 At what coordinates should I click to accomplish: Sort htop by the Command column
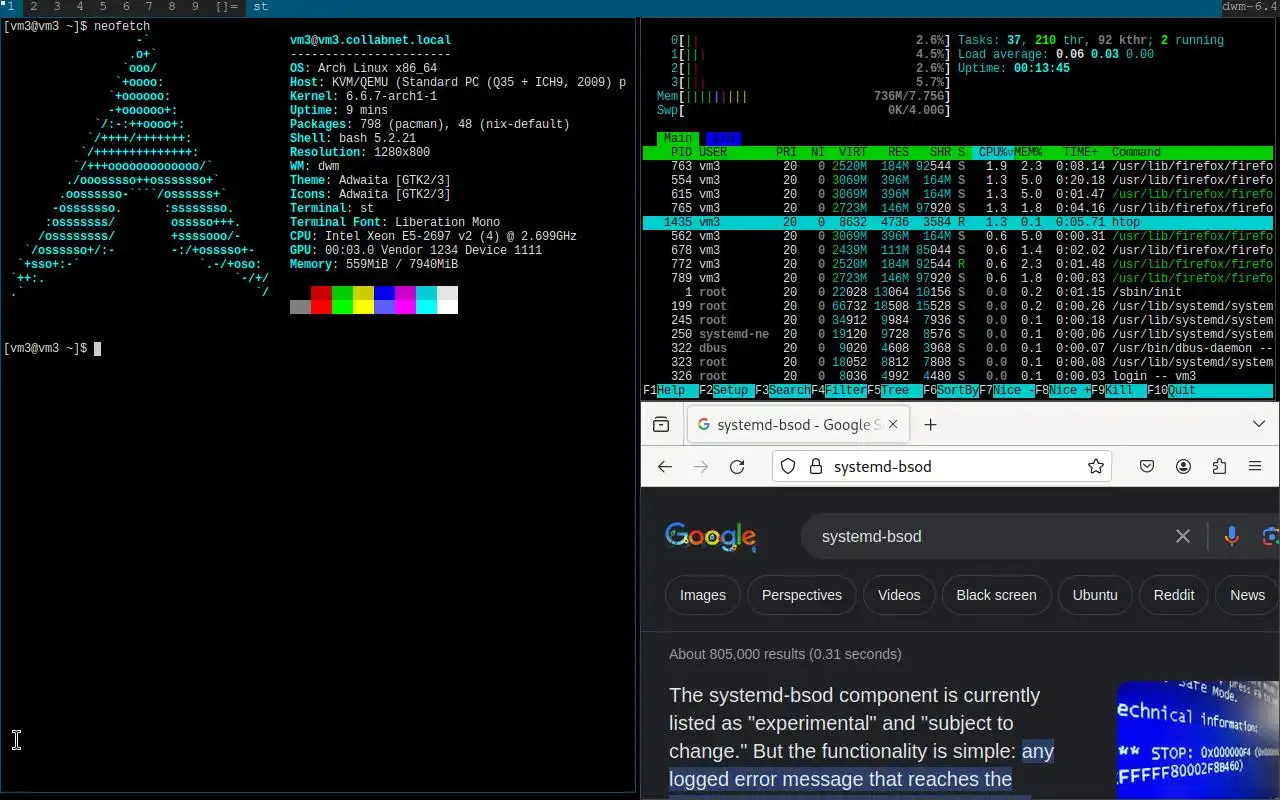point(1136,152)
